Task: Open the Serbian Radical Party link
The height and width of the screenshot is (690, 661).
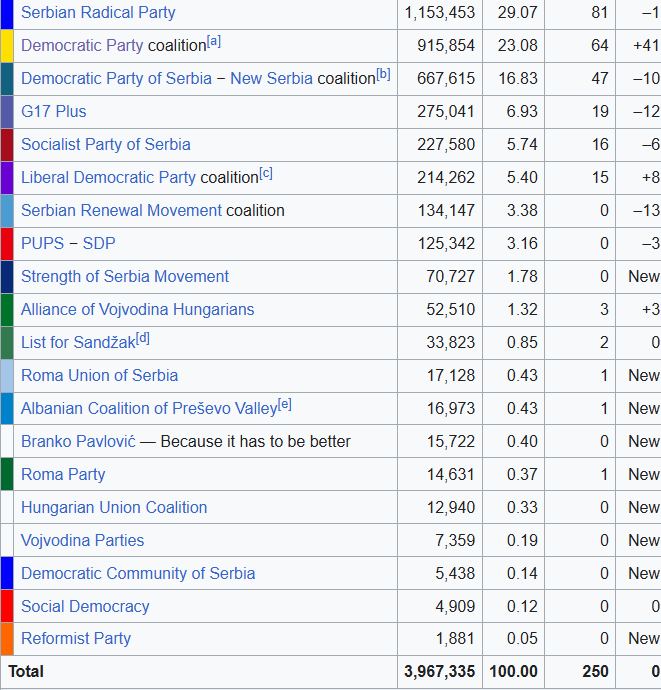Action: [98, 13]
